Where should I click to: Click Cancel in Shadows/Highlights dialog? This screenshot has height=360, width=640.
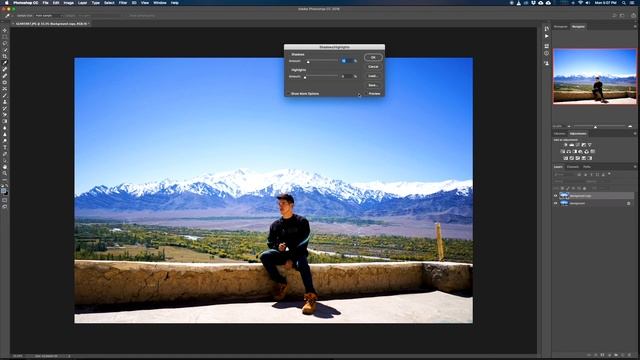(x=373, y=67)
